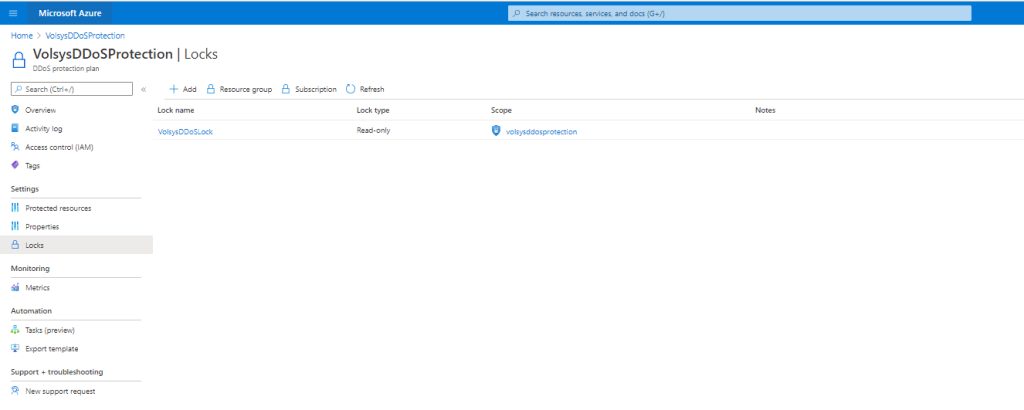Click the Tags icon in sidebar
The width and height of the screenshot is (1024, 410).
tap(15, 165)
